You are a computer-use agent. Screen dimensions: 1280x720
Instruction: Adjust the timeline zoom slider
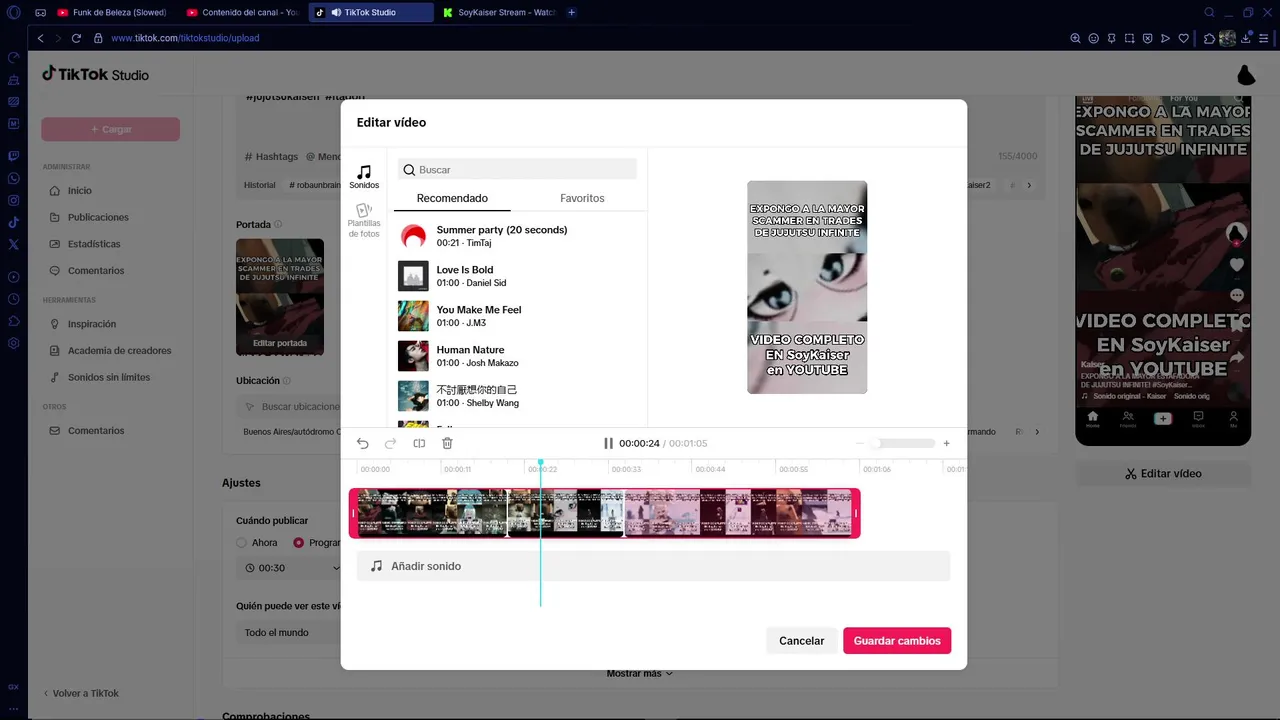tap(903, 443)
